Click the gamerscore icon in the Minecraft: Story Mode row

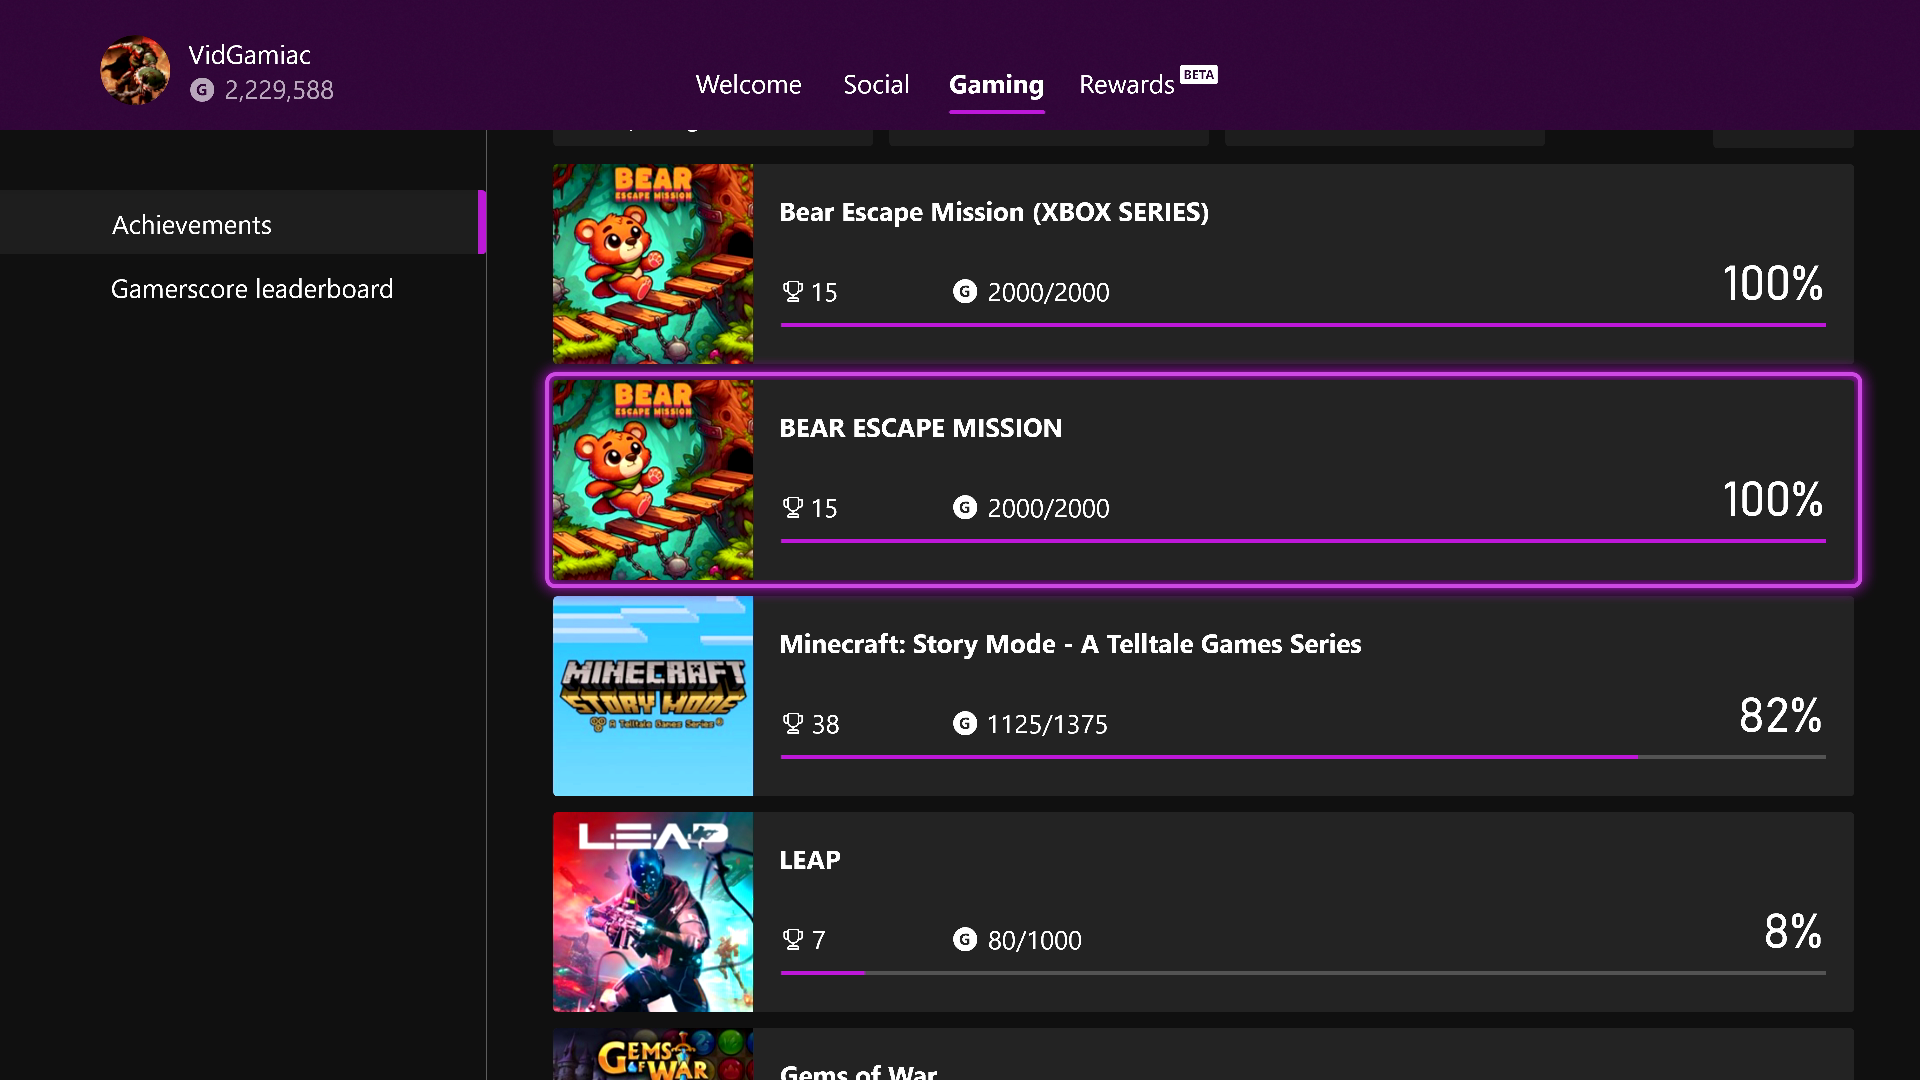(x=965, y=723)
